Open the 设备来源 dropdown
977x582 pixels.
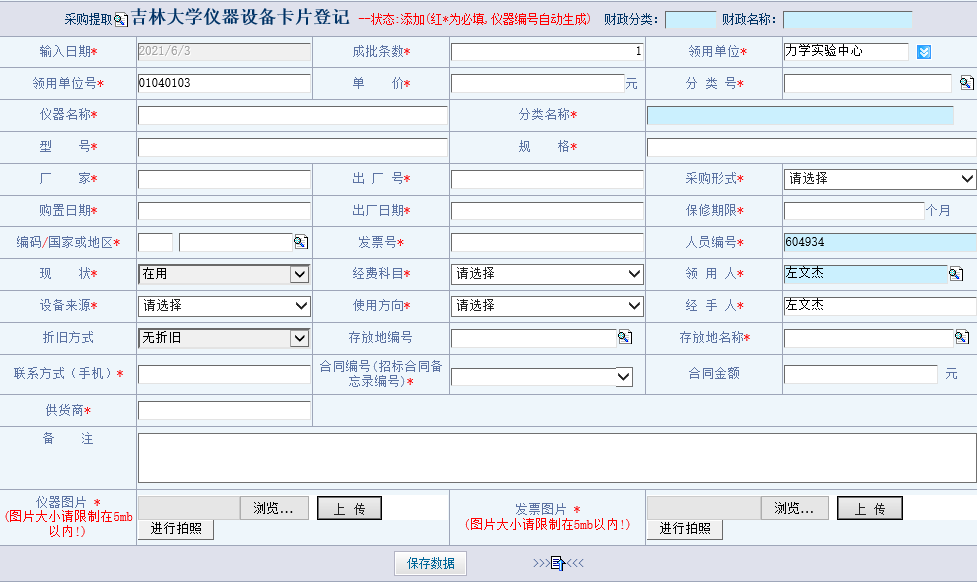224,306
